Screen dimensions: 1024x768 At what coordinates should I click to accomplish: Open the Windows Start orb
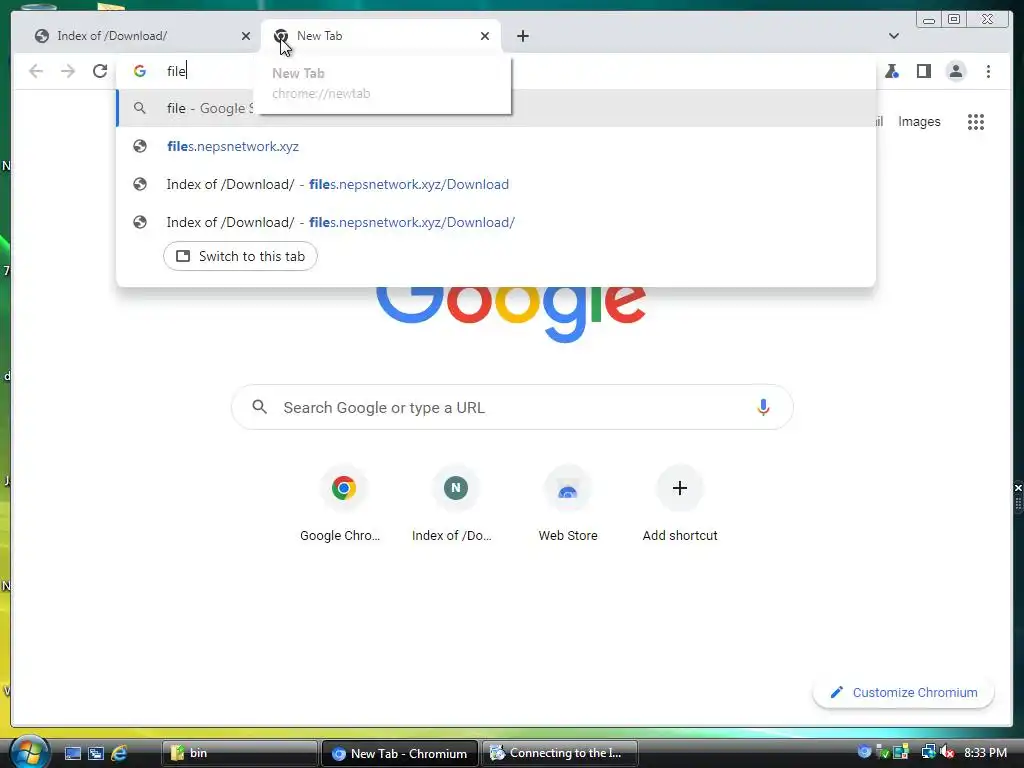tap(29, 752)
